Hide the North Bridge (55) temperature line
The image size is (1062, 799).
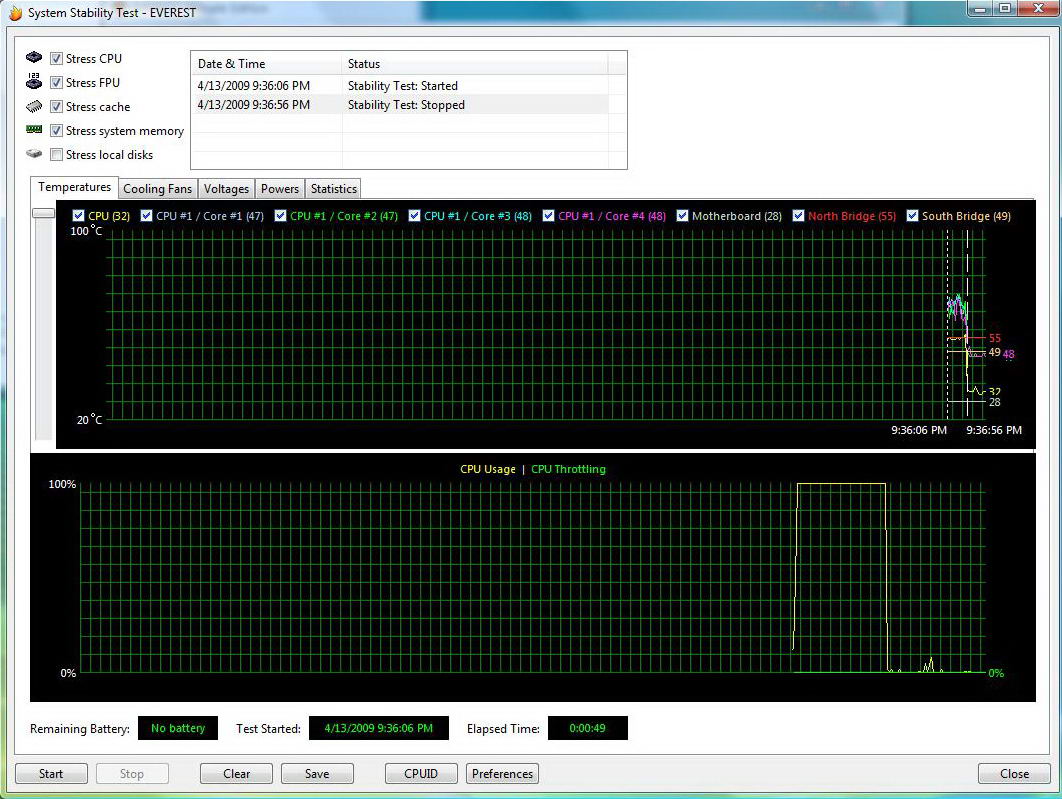[x=799, y=215]
